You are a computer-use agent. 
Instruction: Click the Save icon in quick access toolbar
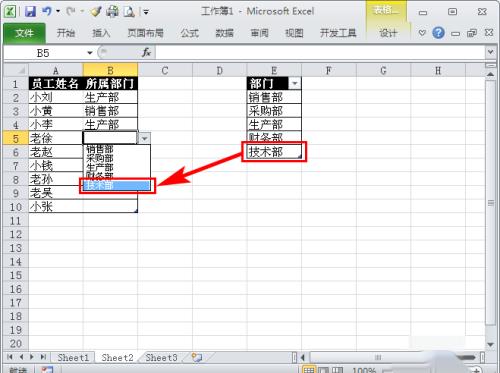pyautogui.click(x=30, y=12)
